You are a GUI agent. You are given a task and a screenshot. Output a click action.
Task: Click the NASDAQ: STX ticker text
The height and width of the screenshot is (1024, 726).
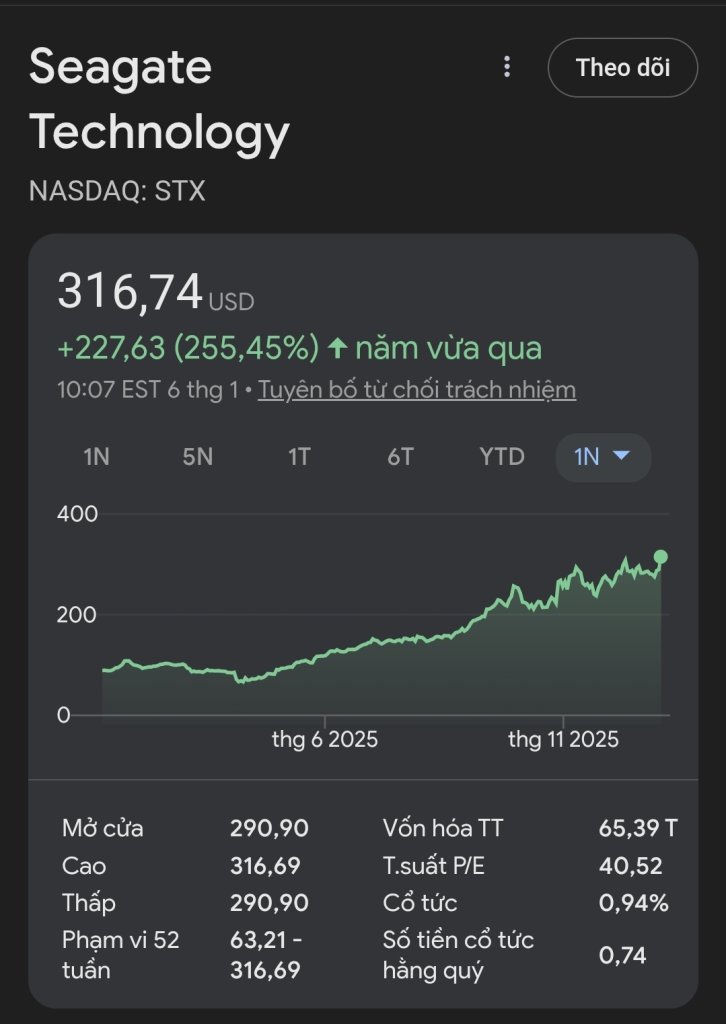117,190
